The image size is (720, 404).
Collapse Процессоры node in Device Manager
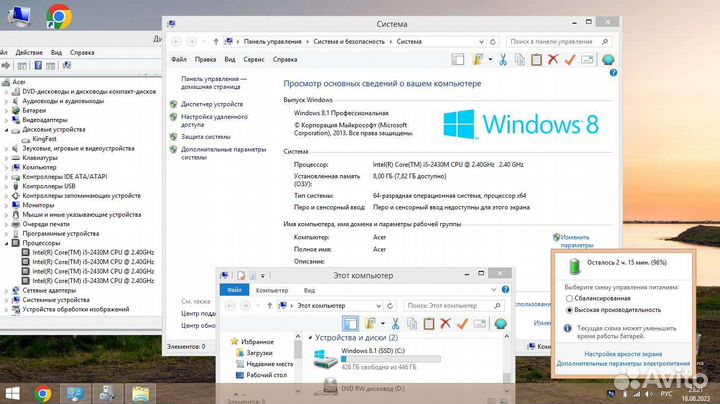[x=6, y=243]
